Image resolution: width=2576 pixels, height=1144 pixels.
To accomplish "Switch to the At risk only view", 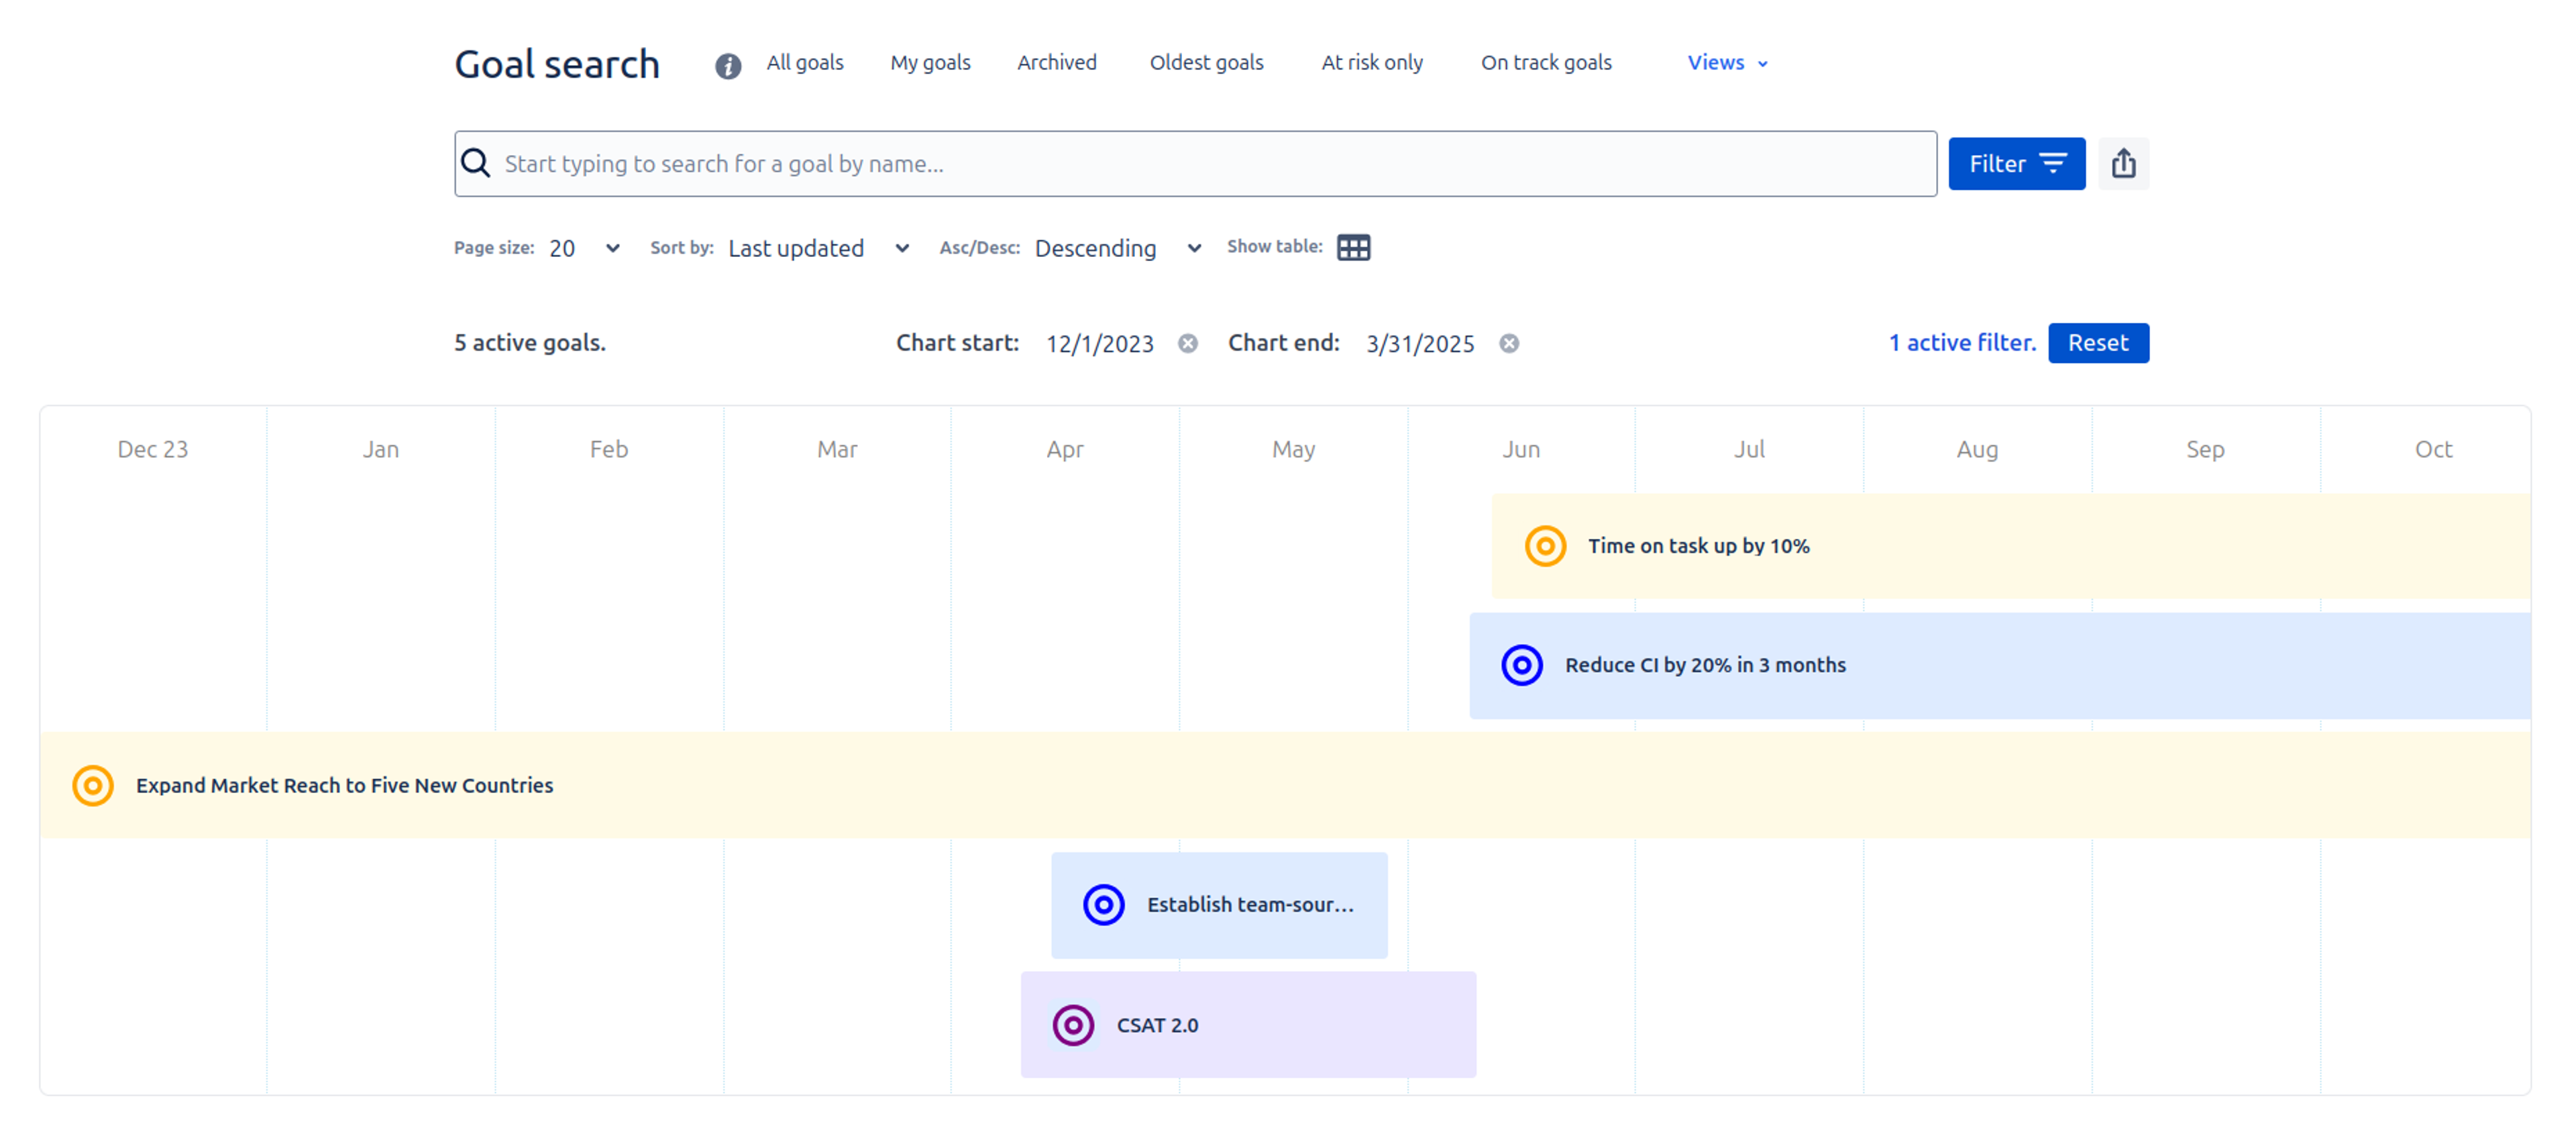I will pos(1371,62).
